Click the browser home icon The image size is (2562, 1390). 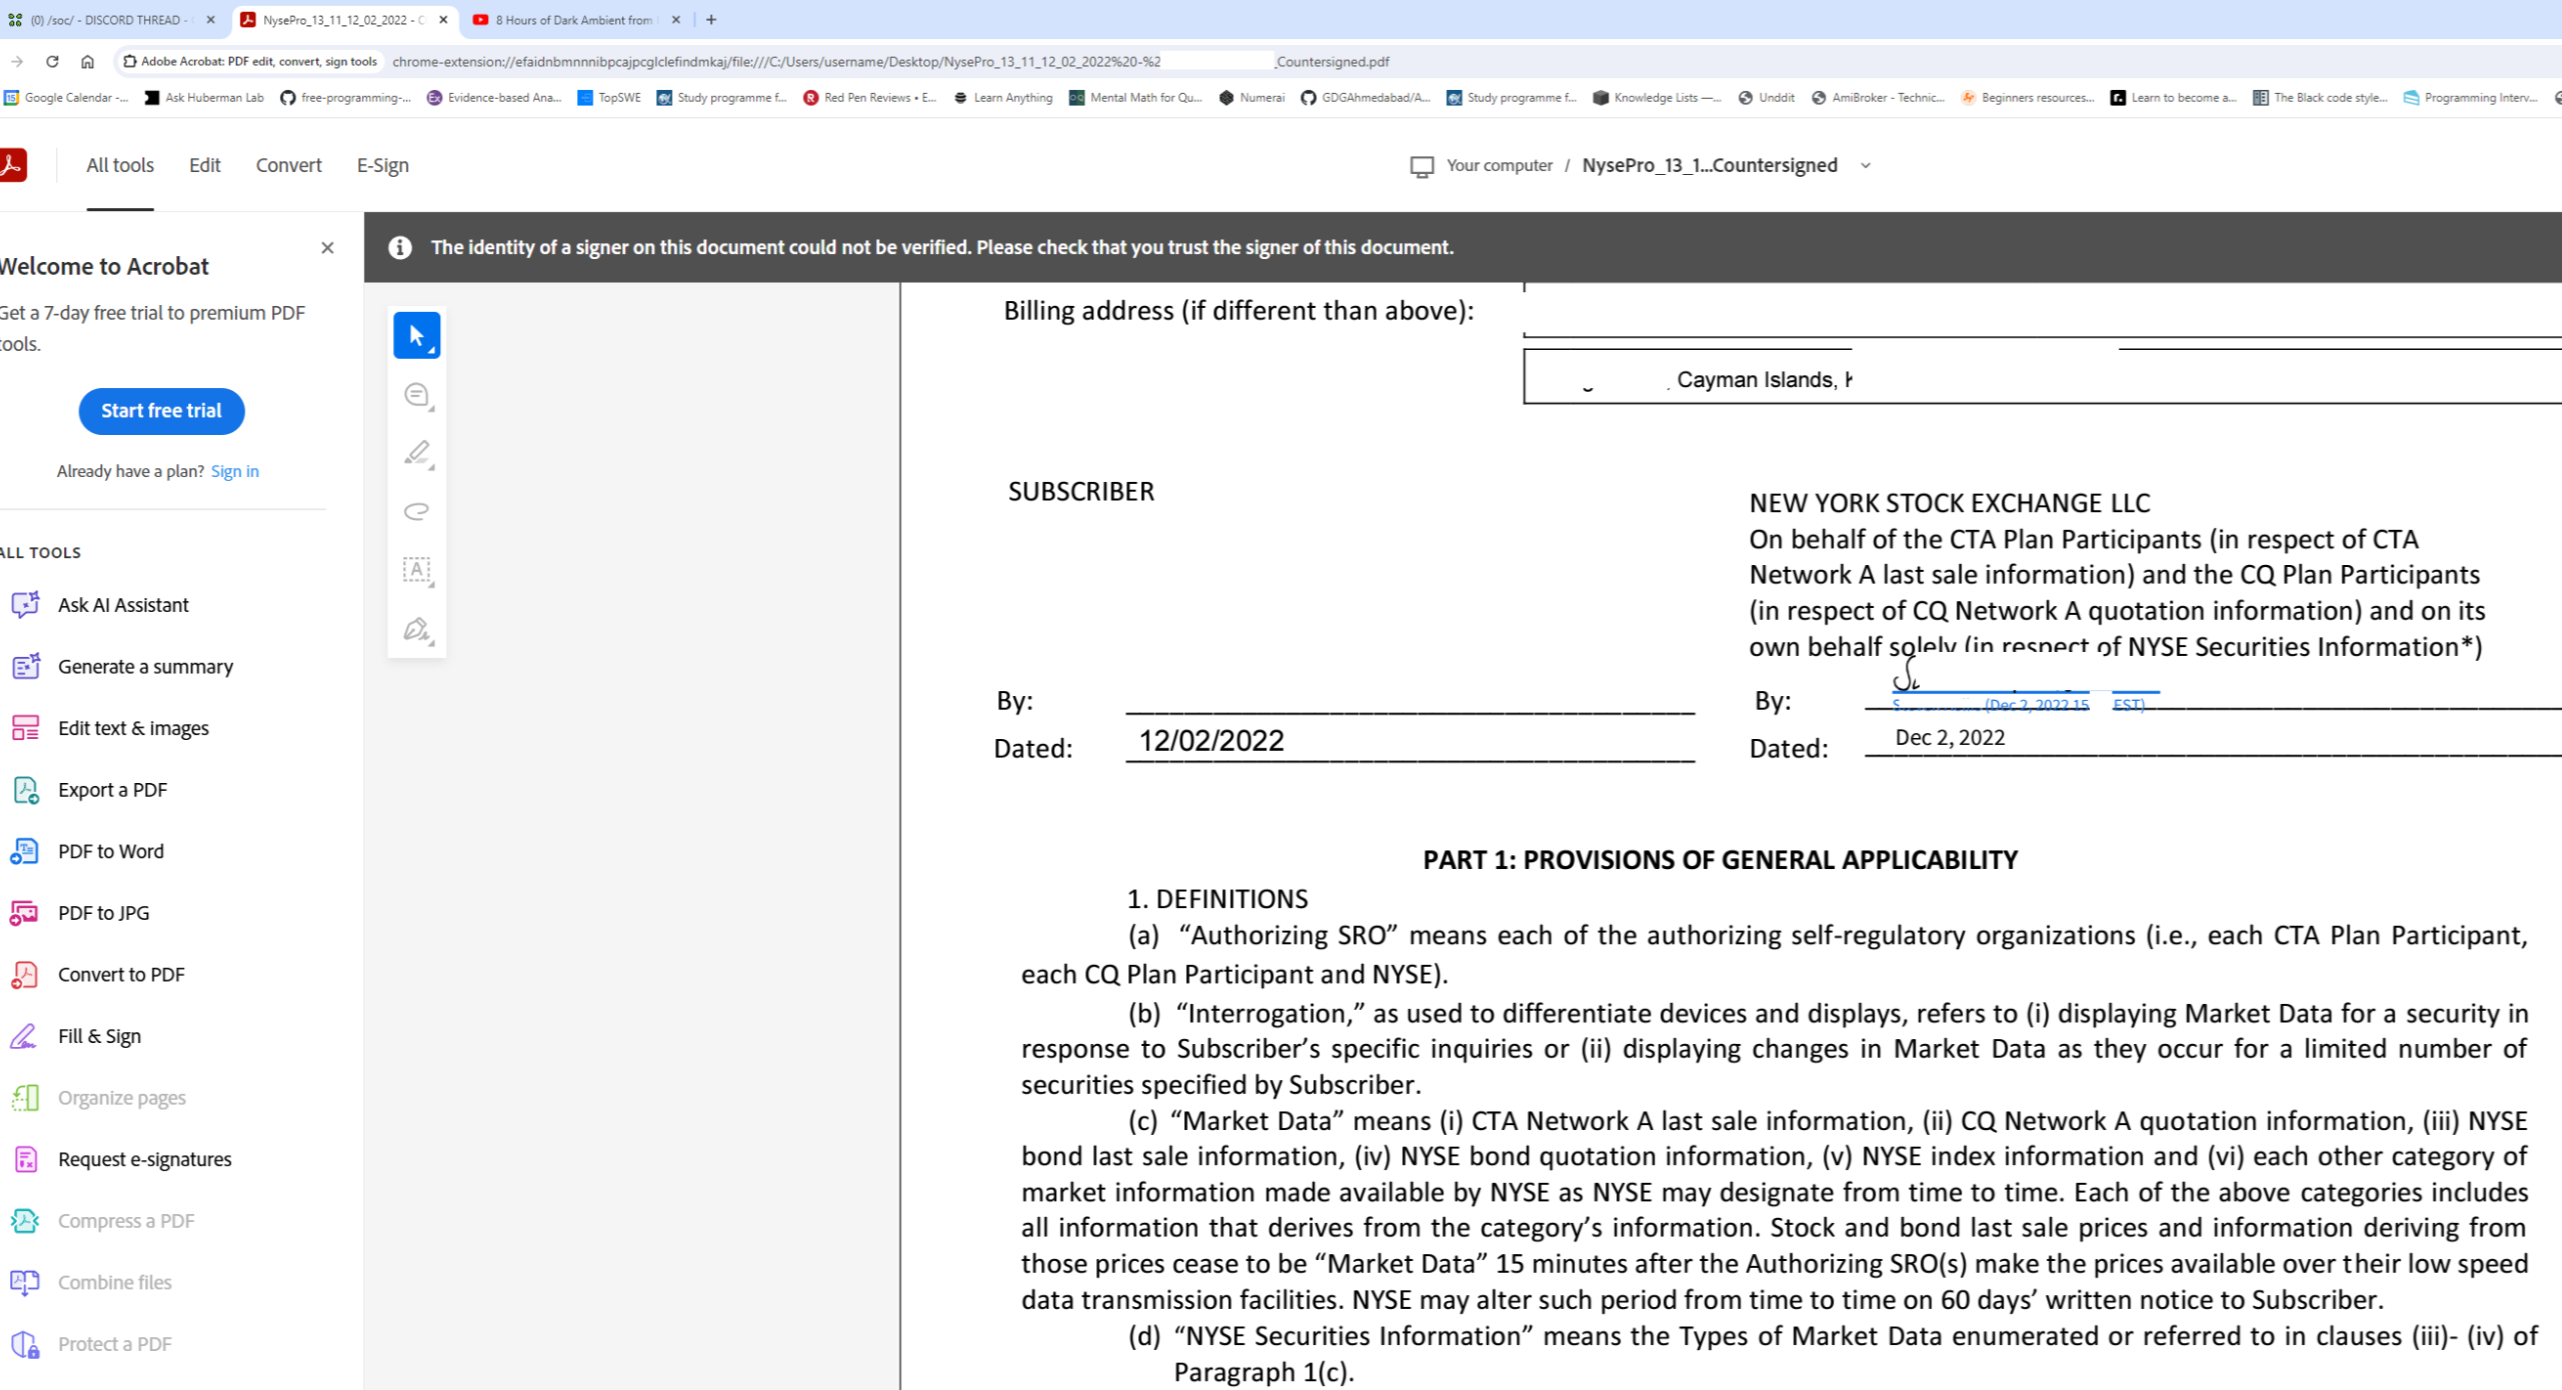[x=88, y=62]
